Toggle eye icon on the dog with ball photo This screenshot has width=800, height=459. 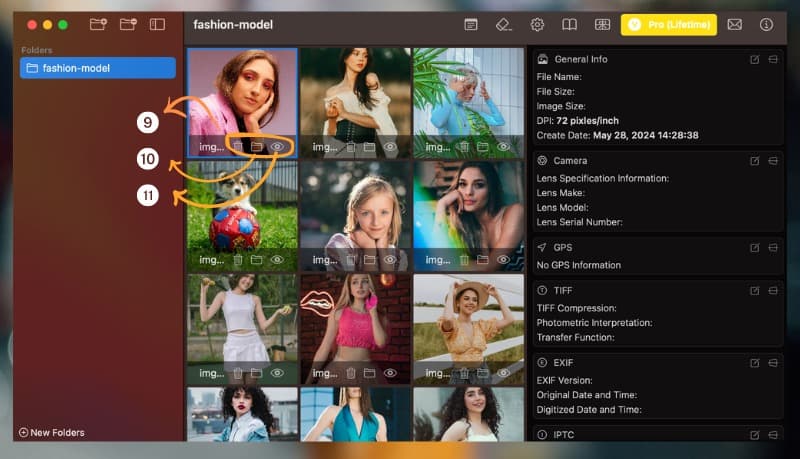click(x=277, y=260)
